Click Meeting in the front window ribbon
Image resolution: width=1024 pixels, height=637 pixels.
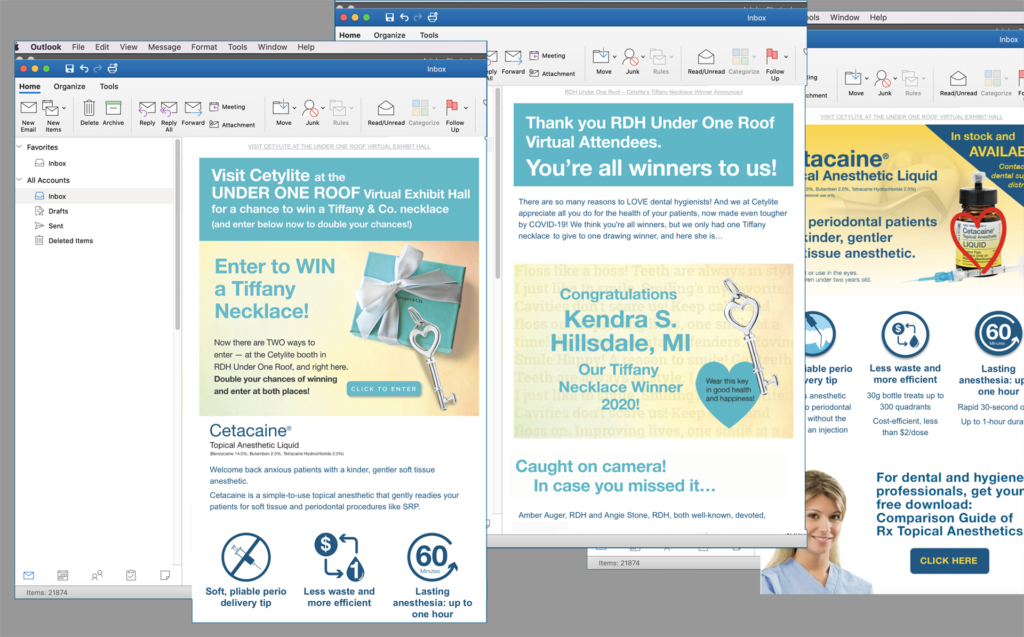(227, 106)
